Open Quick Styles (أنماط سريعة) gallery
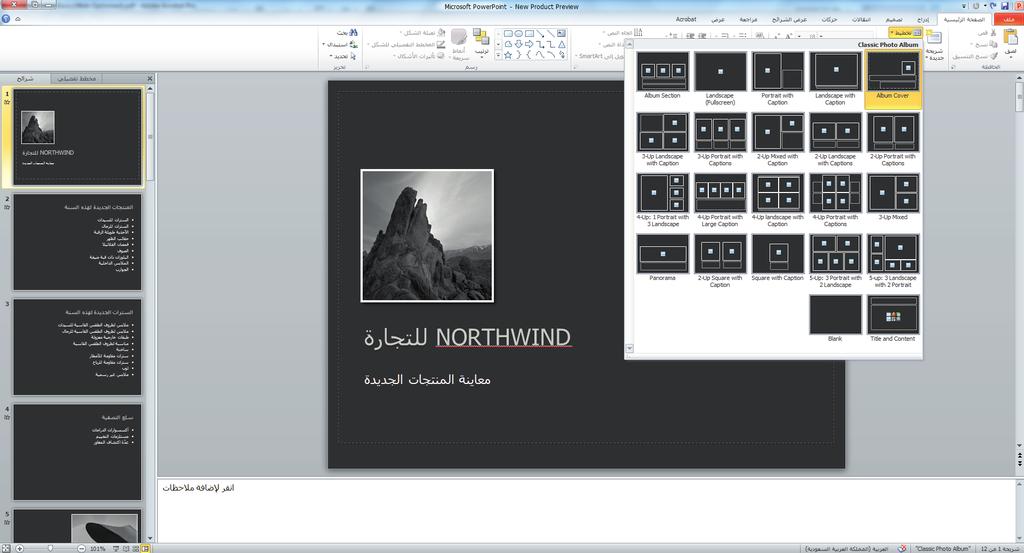Screen dimensions: 1024x553 tap(459, 44)
